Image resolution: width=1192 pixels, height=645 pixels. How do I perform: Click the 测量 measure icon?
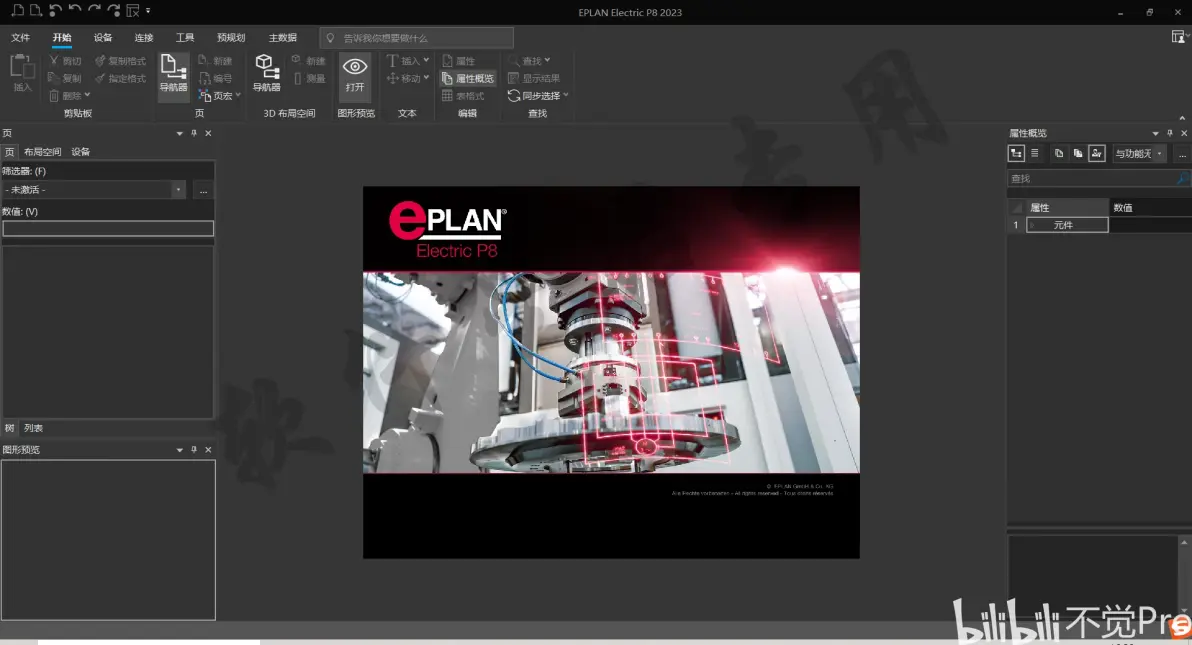[298, 78]
